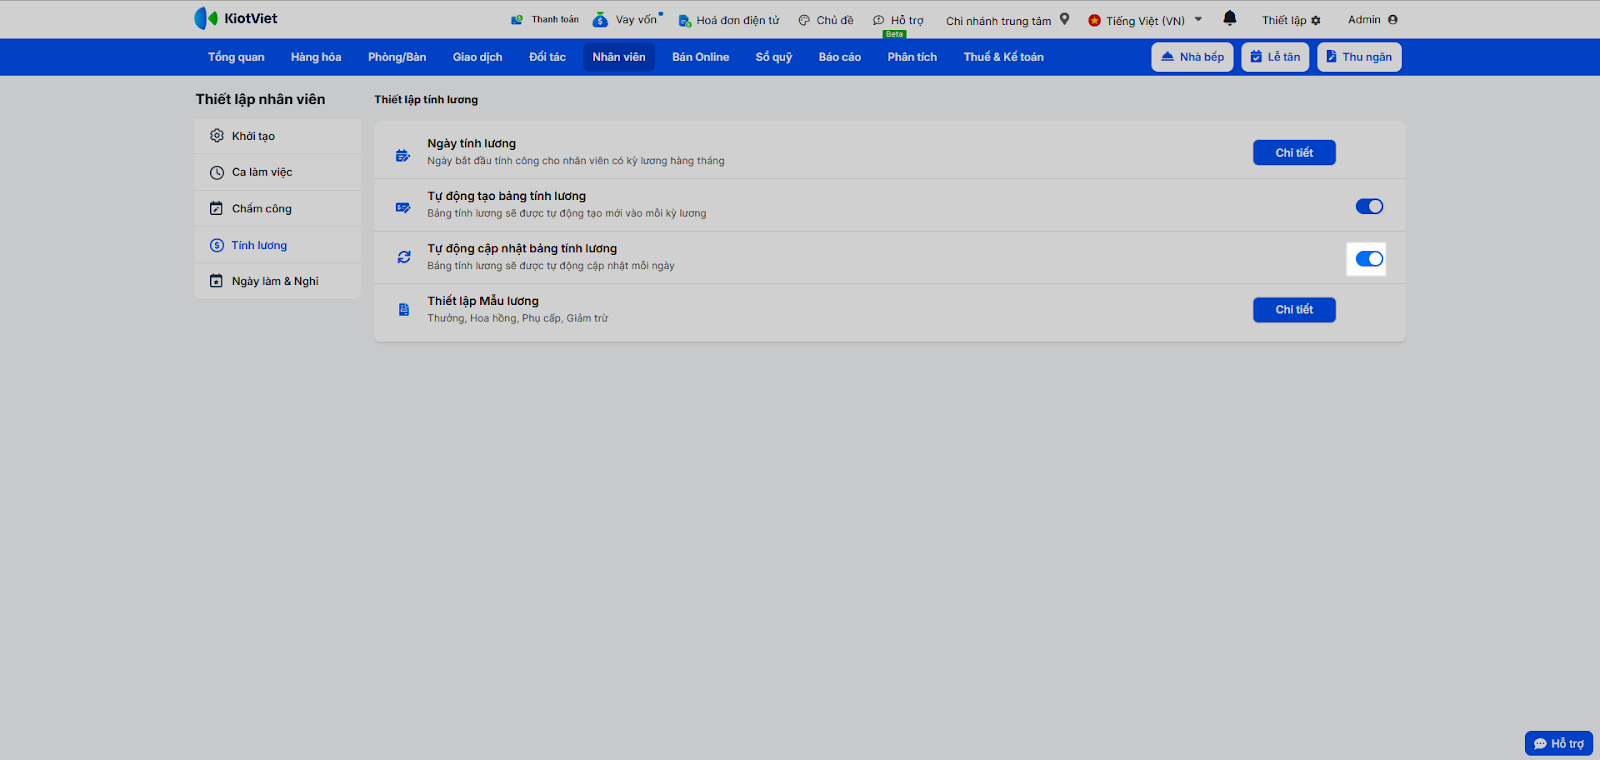Click the Vietnam flag icon

(x=1095, y=20)
